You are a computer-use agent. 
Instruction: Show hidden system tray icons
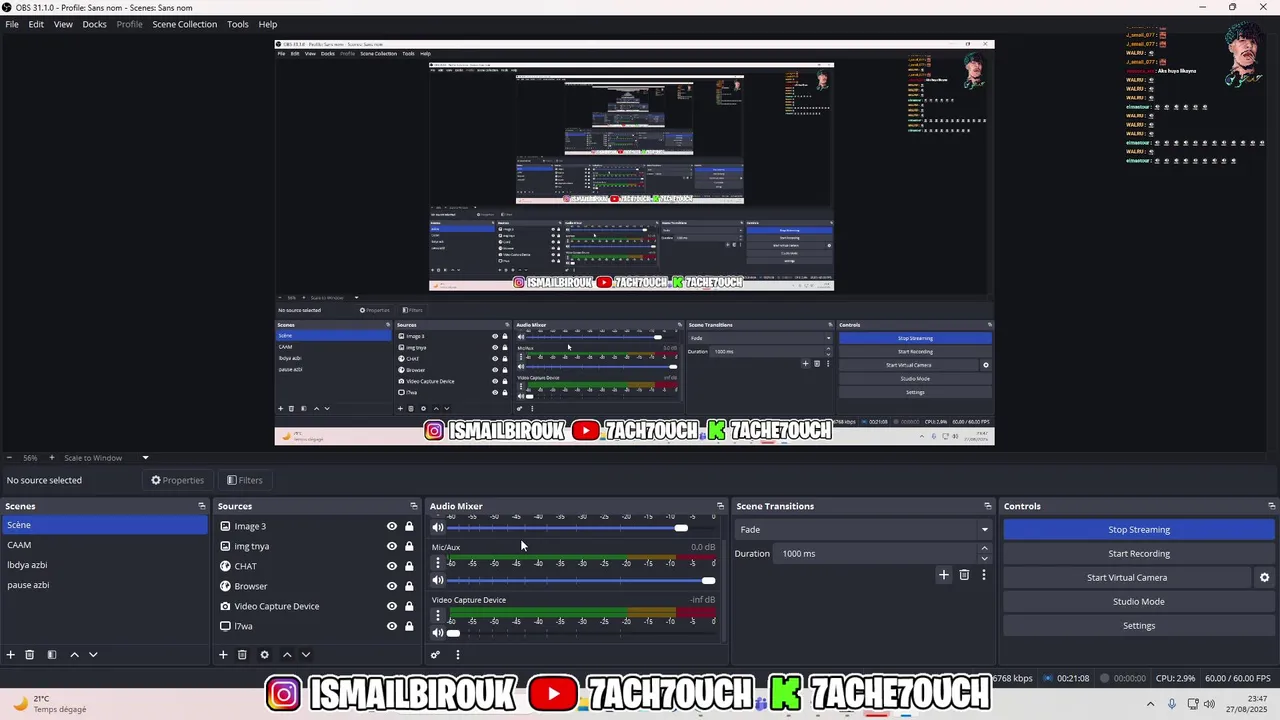(1149, 704)
